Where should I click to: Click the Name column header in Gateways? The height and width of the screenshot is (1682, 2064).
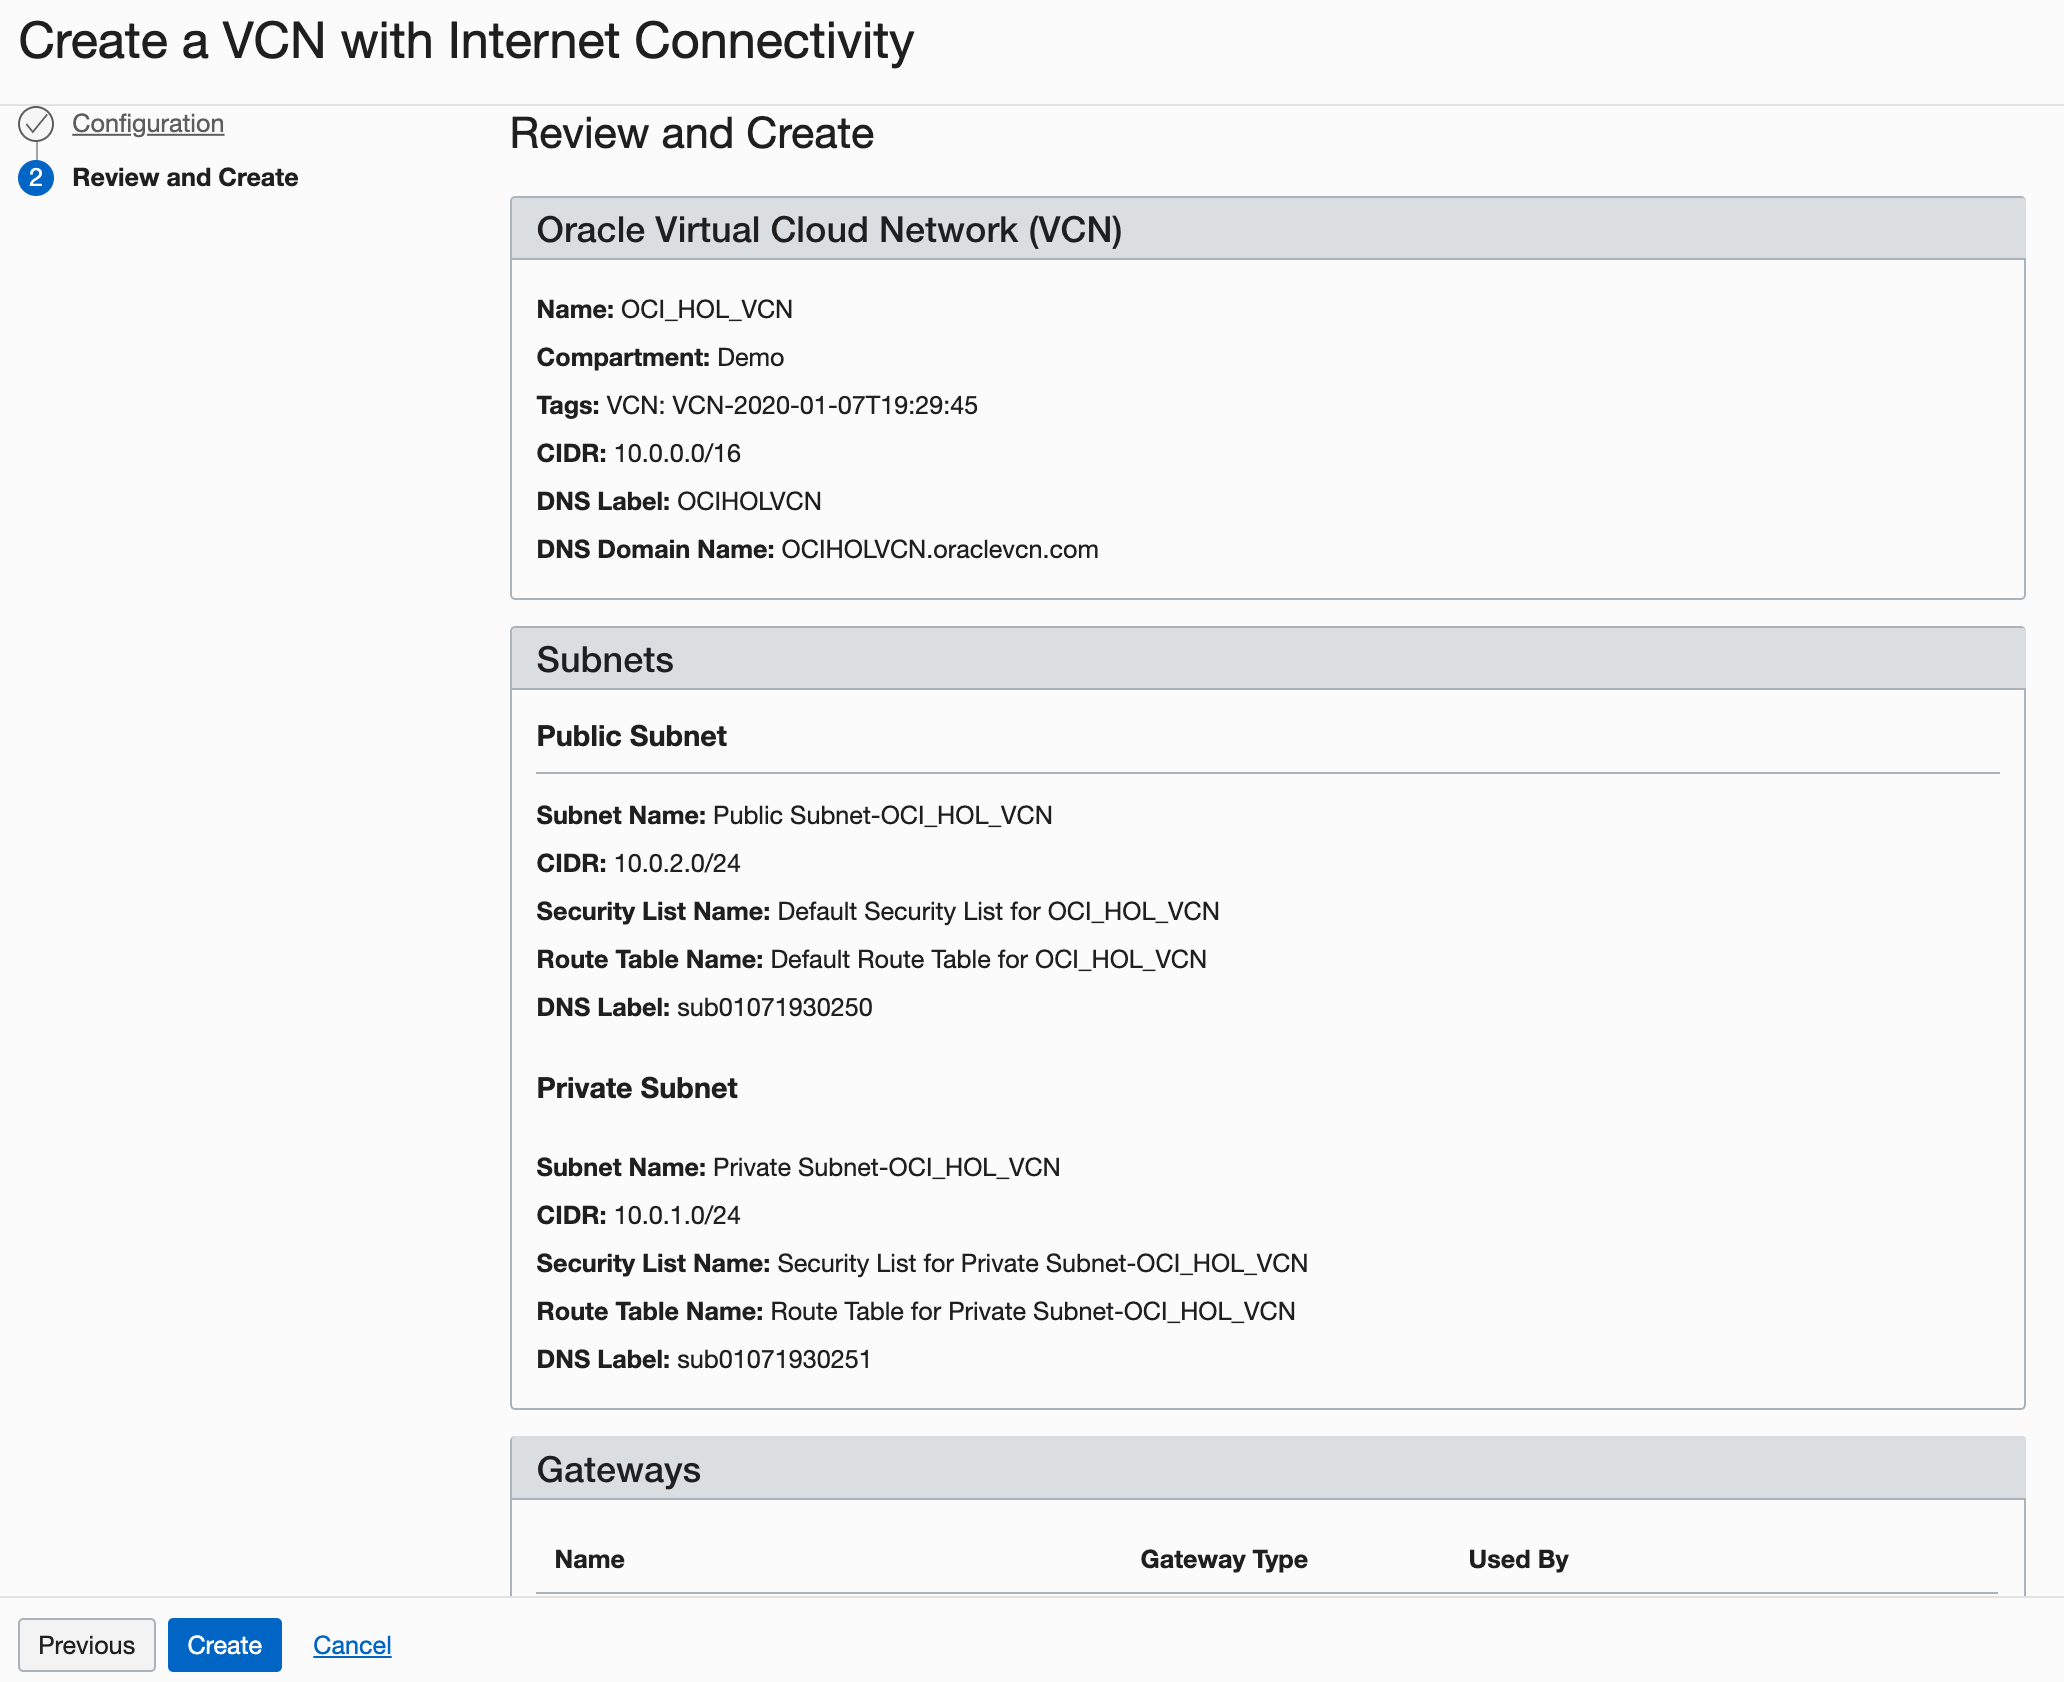click(x=589, y=1559)
